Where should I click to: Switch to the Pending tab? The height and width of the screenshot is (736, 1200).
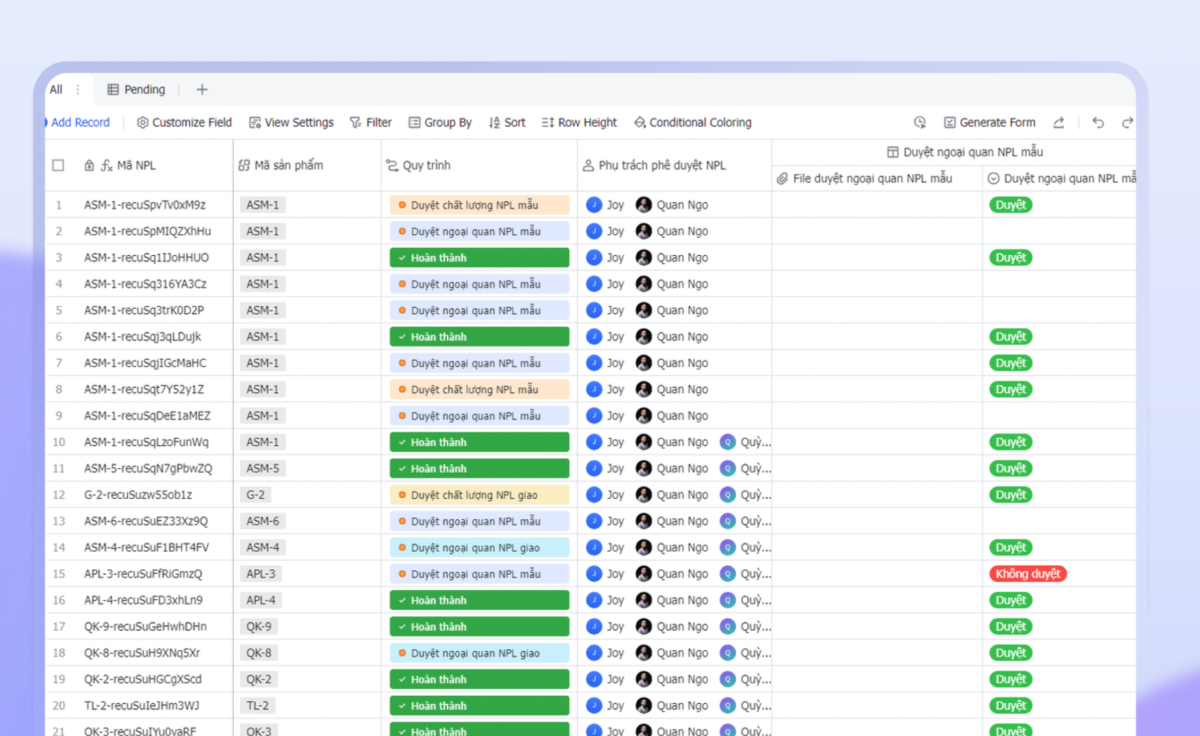(x=136, y=90)
